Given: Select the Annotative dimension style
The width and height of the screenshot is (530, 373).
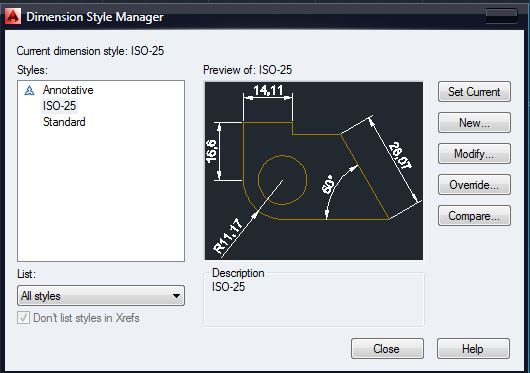Looking at the screenshot, I should 68,90.
